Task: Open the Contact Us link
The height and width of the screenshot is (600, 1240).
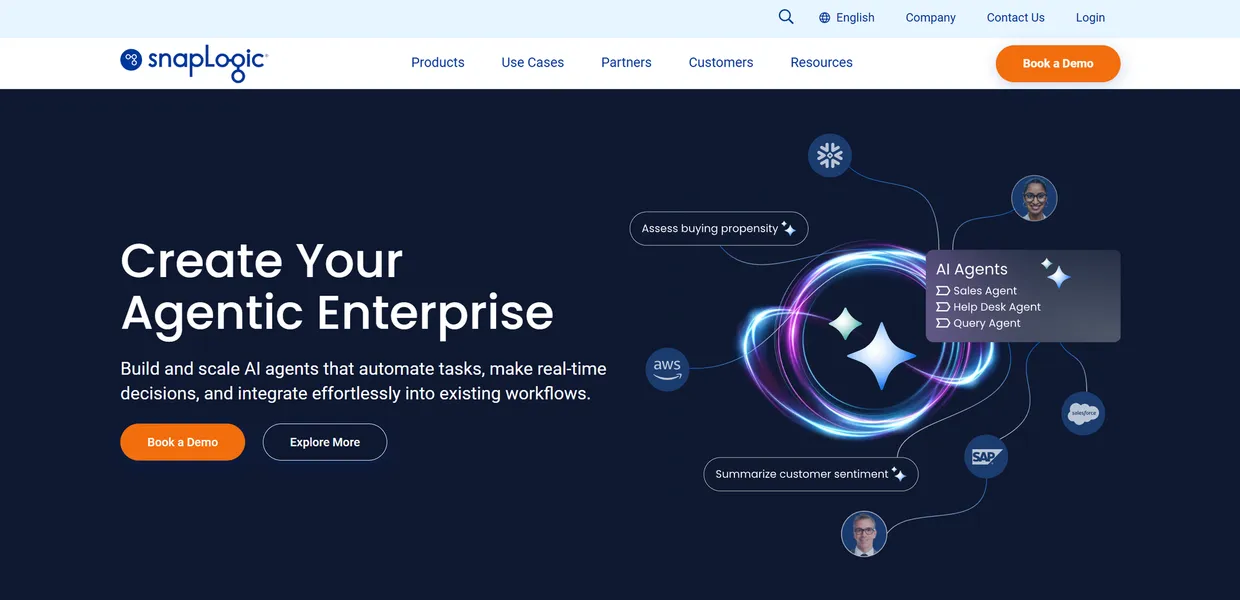Action: click(1015, 18)
